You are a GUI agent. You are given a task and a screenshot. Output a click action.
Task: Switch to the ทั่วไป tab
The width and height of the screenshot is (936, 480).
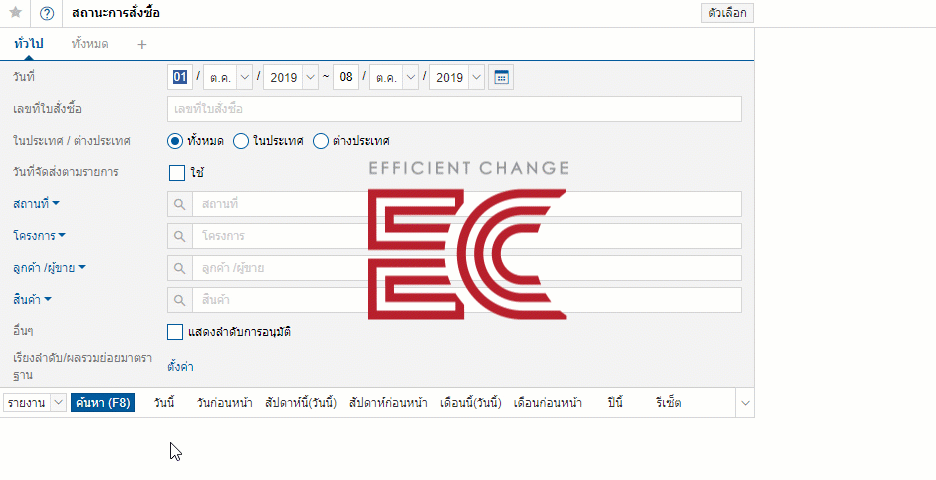29,44
